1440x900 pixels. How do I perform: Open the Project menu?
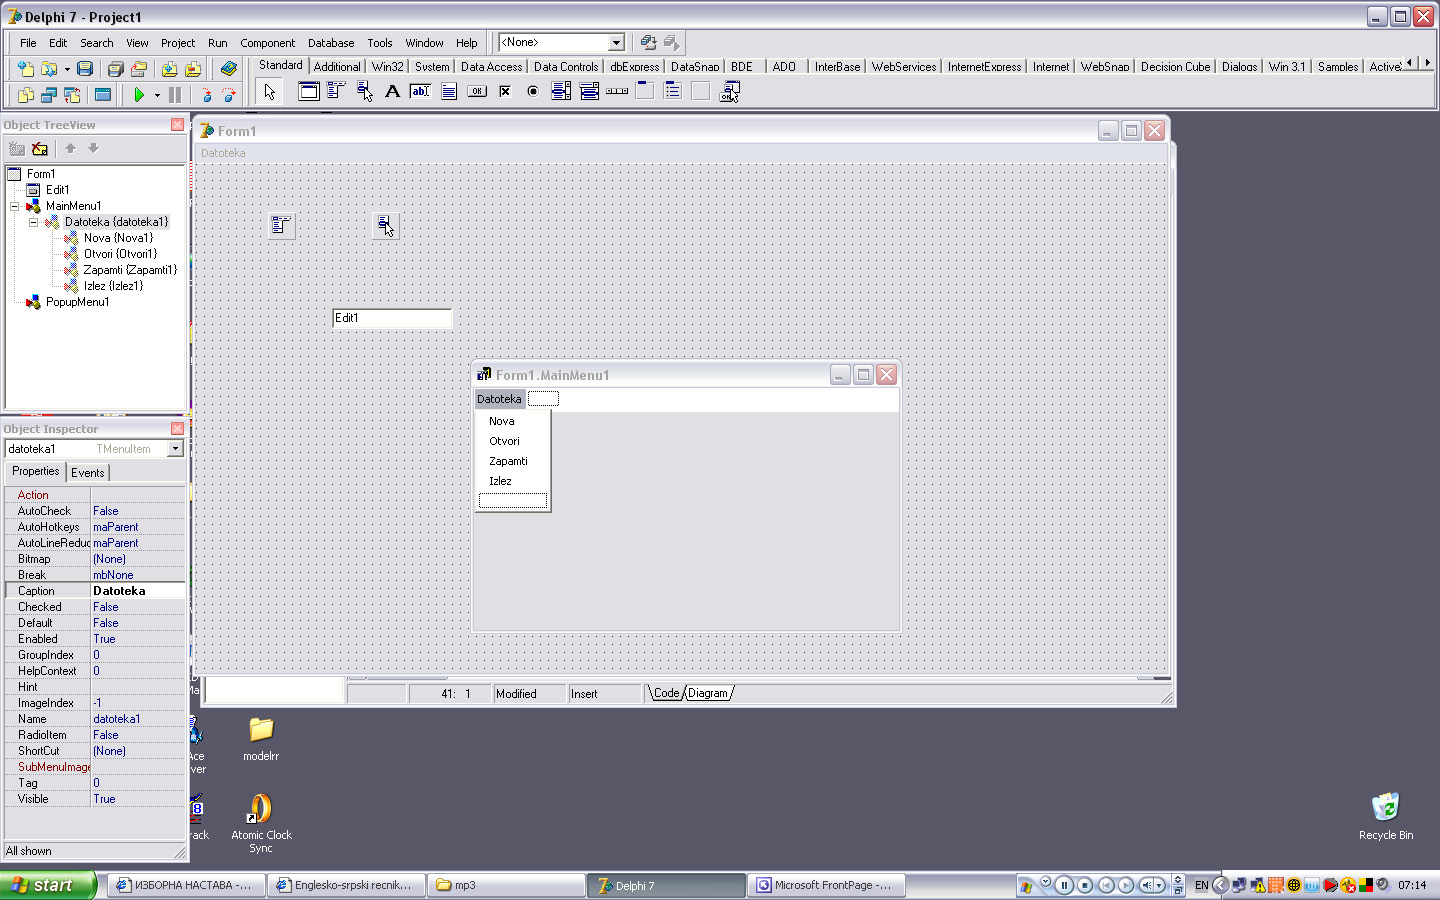coord(178,43)
